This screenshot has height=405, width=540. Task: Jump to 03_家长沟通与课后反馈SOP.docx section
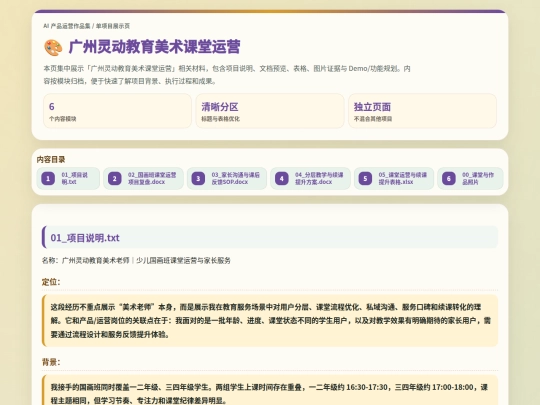click(x=227, y=178)
